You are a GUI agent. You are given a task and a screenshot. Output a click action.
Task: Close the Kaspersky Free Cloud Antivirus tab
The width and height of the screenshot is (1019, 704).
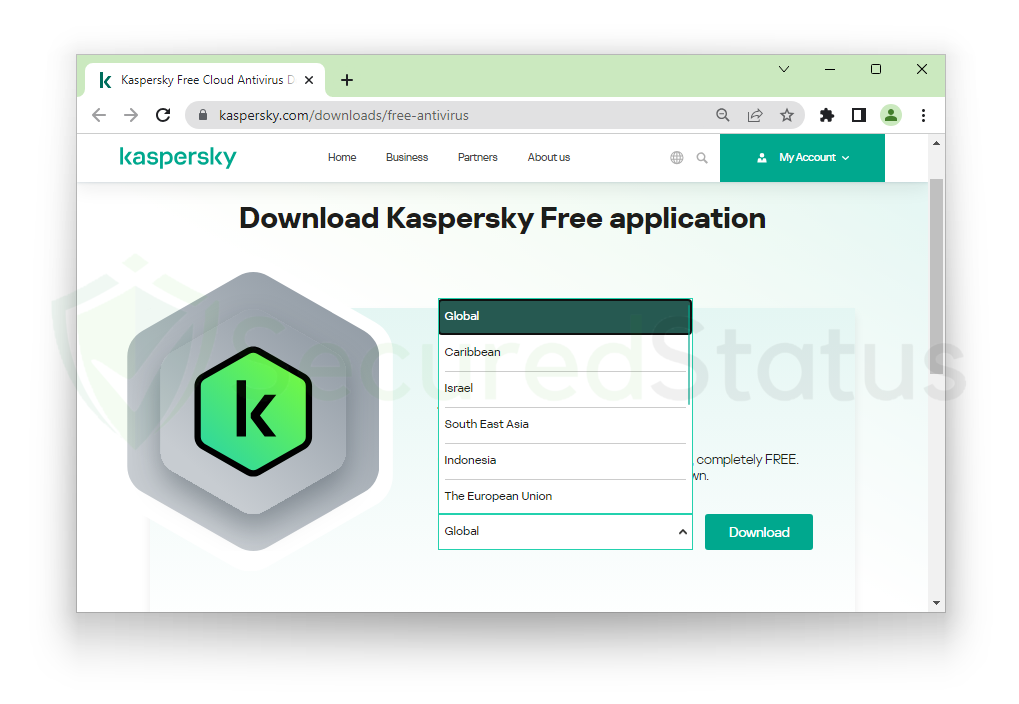309,80
